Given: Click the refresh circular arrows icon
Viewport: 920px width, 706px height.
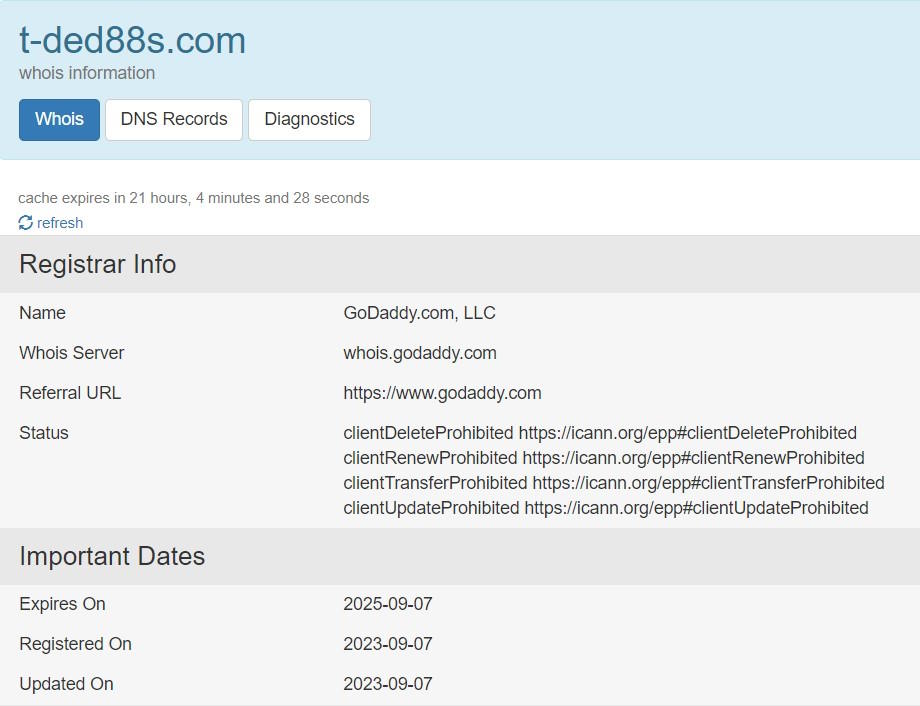Looking at the screenshot, I should pos(23,222).
